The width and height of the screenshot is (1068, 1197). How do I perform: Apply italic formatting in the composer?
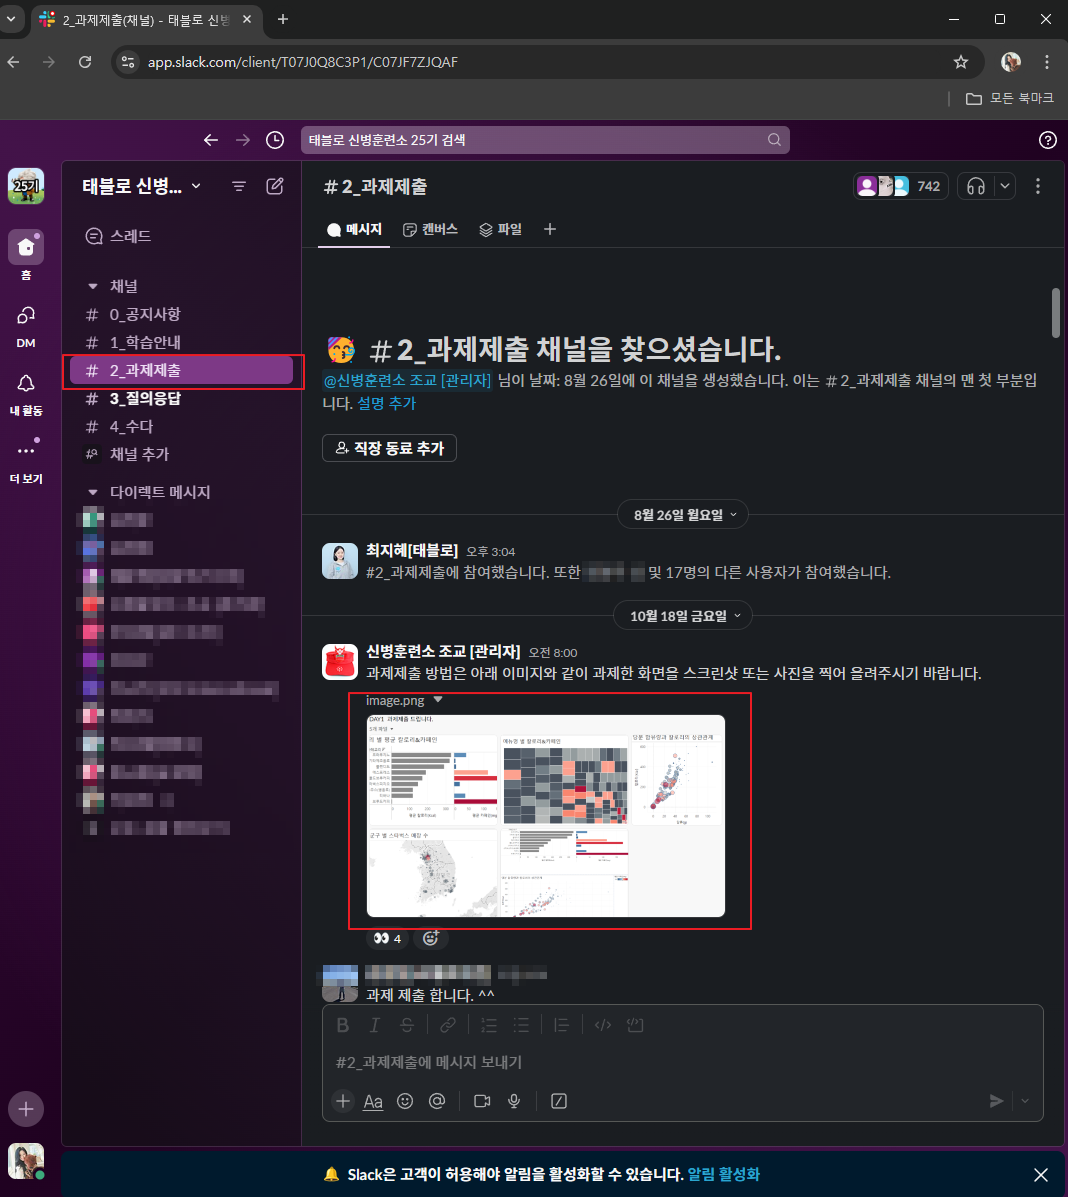[374, 1024]
